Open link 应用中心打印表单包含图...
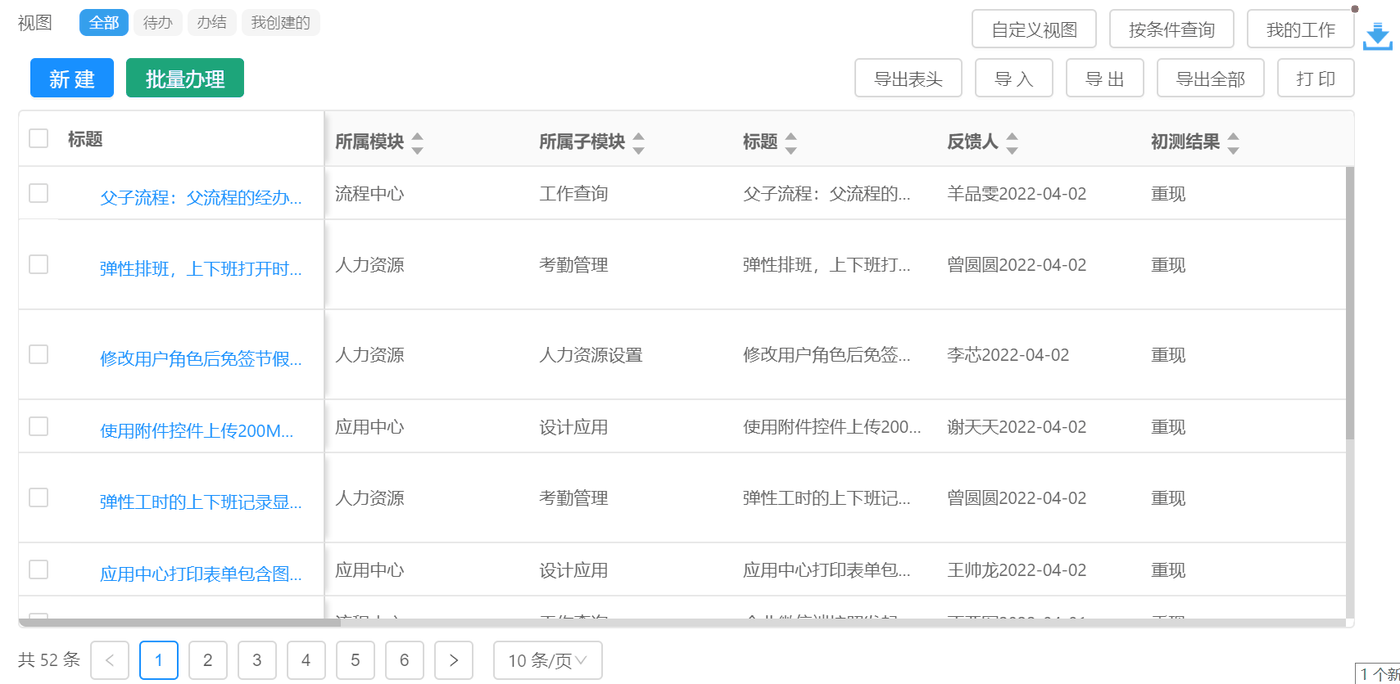This screenshot has height=684, width=1400. pyautogui.click(x=201, y=574)
